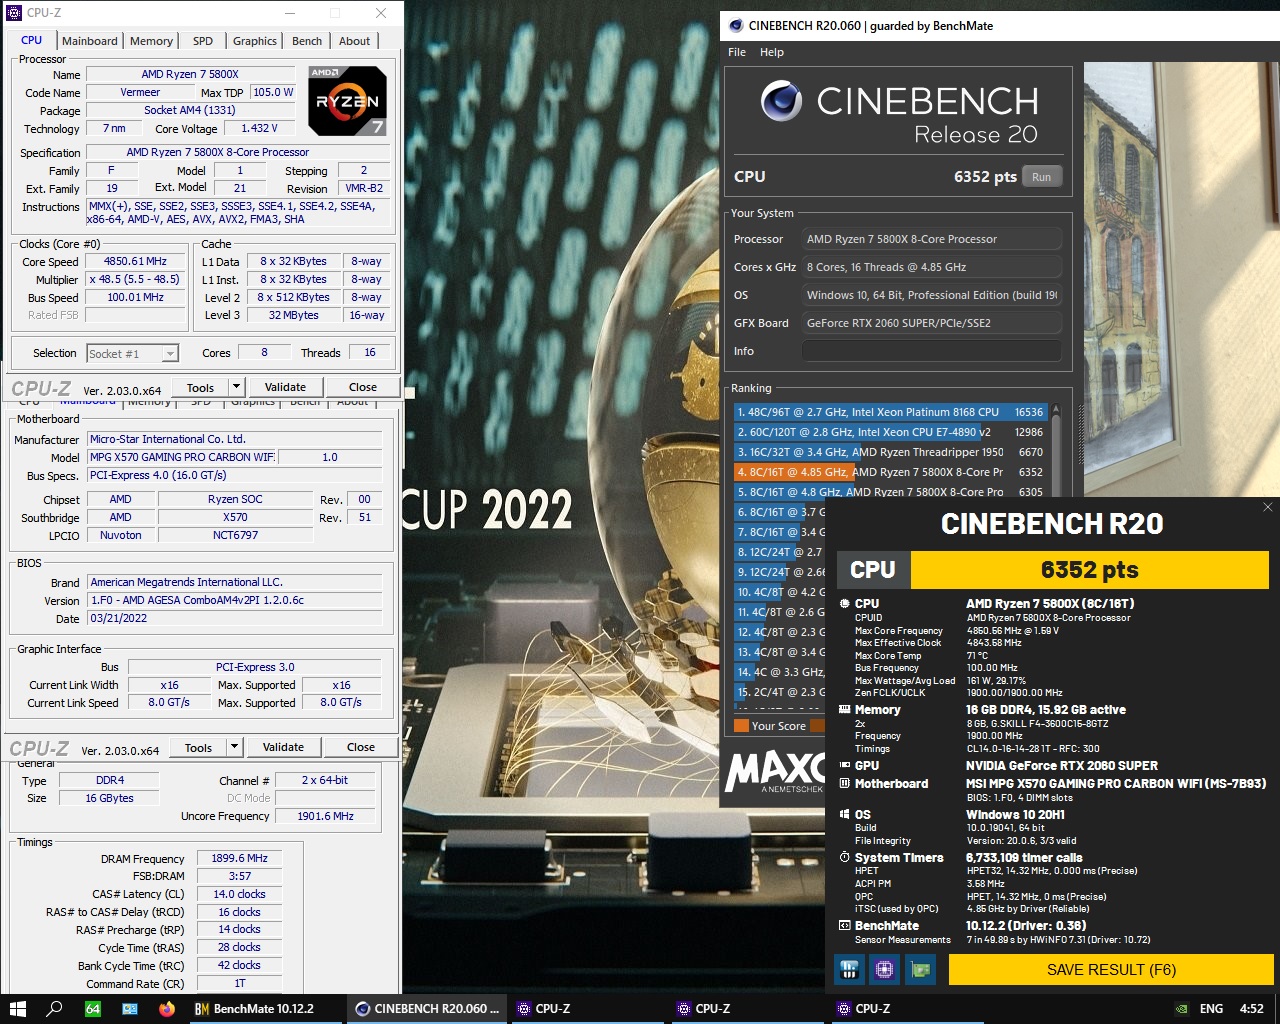Open the green 64 taskbar app
The height and width of the screenshot is (1024, 1280).
[92, 1008]
